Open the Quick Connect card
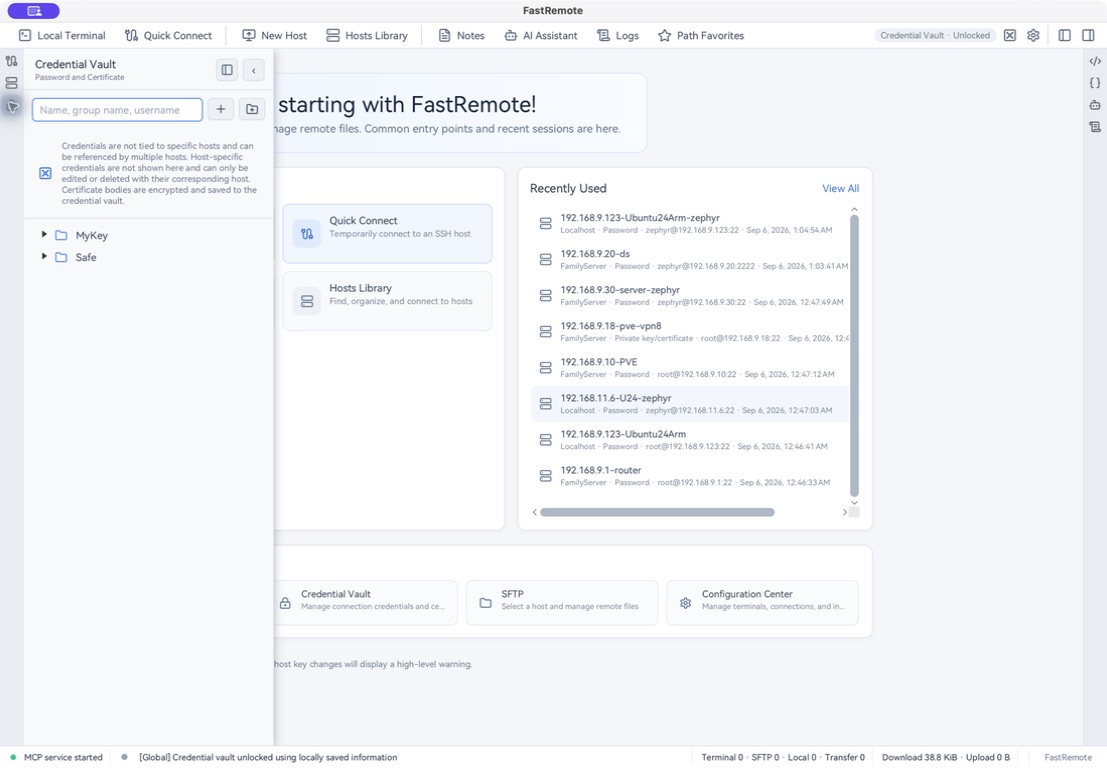Viewport: 1107px width, 768px height. tap(388, 234)
